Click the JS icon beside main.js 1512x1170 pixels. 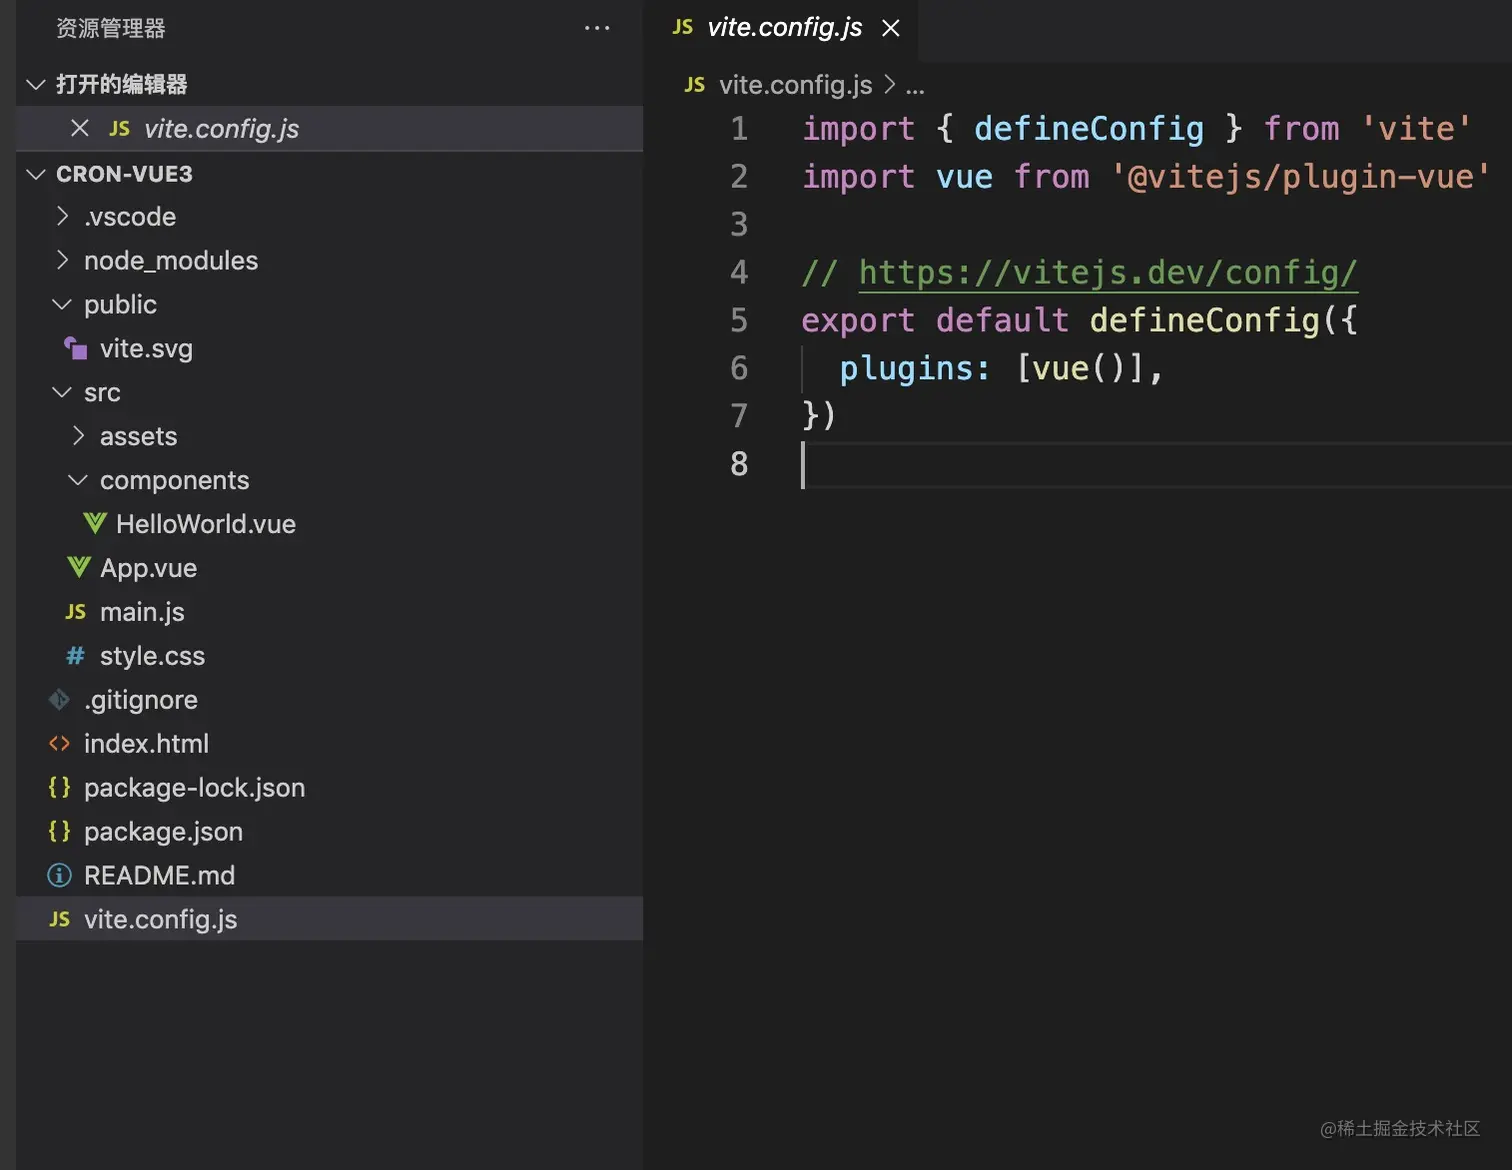pos(76,612)
